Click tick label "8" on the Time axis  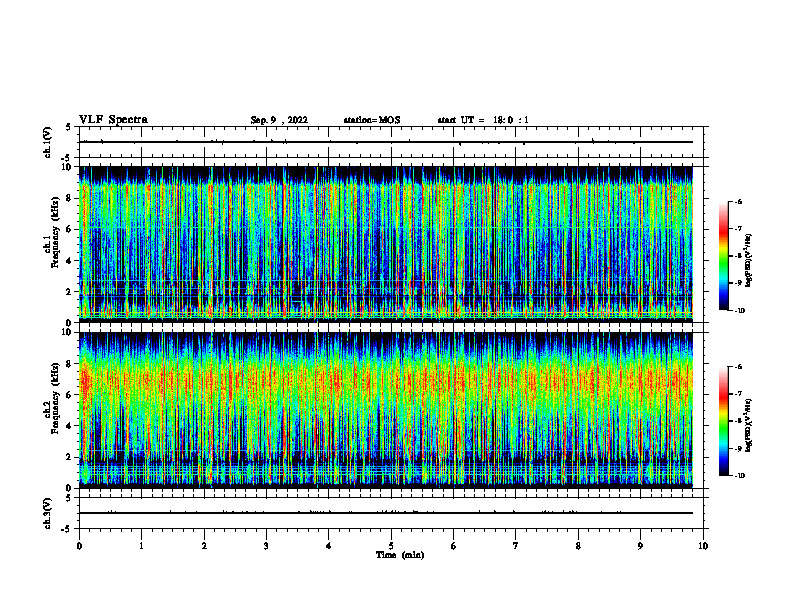coord(578,546)
